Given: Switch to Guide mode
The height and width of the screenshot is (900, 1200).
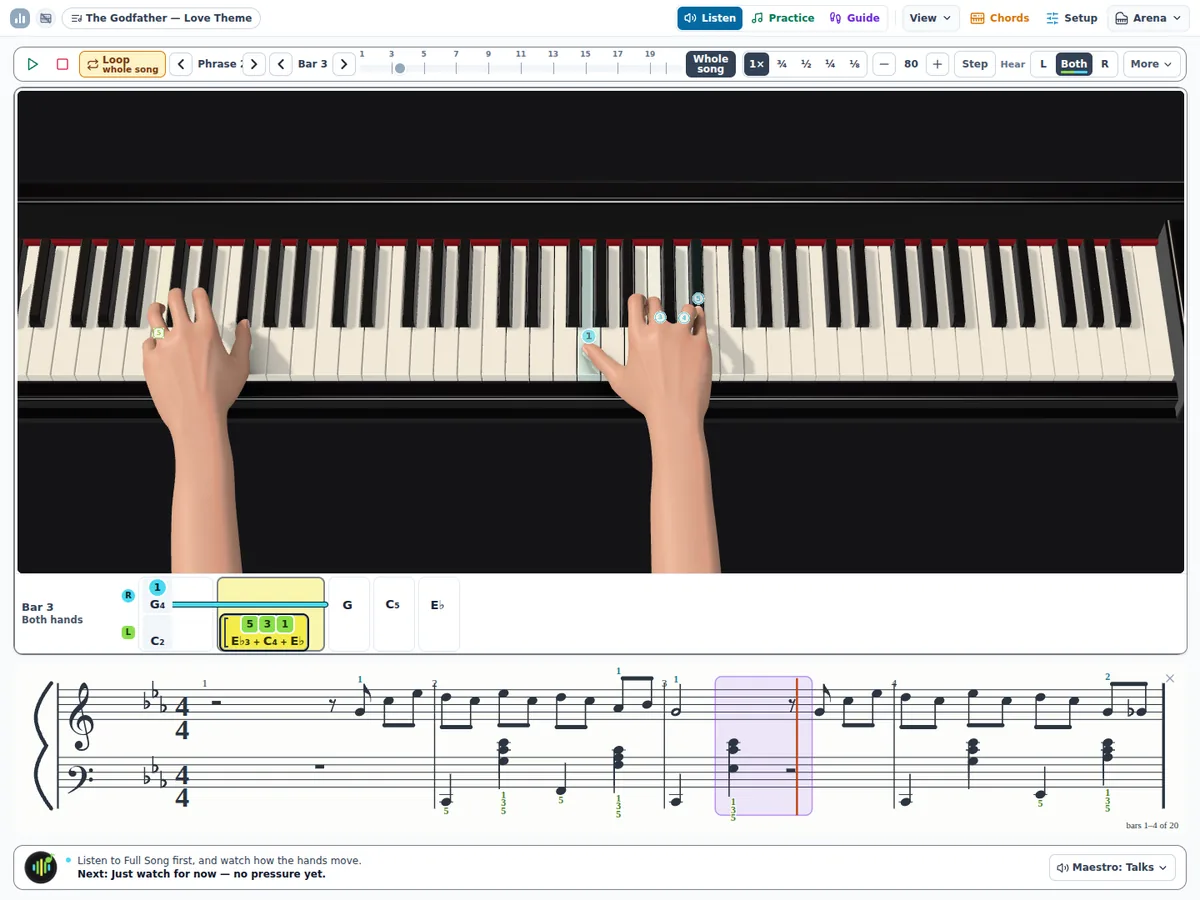Looking at the screenshot, I should tap(855, 18).
